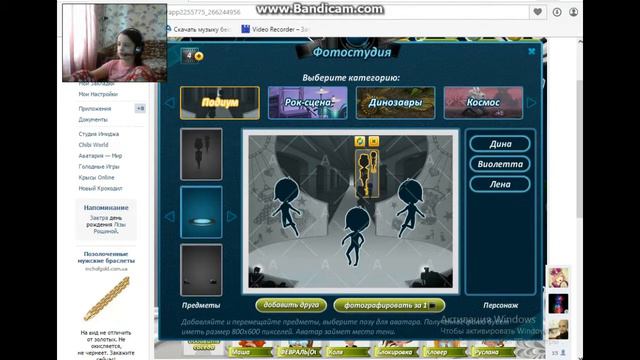Open Приложения in the sidebar
This screenshot has width=640, height=360.
coord(95,109)
